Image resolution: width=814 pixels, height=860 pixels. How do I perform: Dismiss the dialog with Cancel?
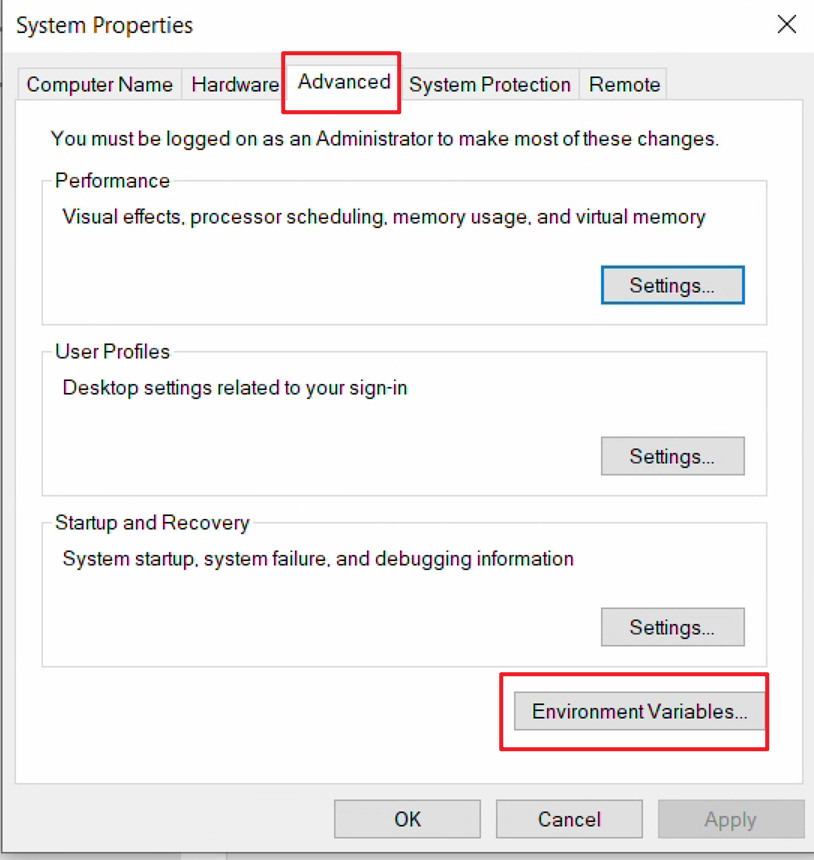(569, 819)
